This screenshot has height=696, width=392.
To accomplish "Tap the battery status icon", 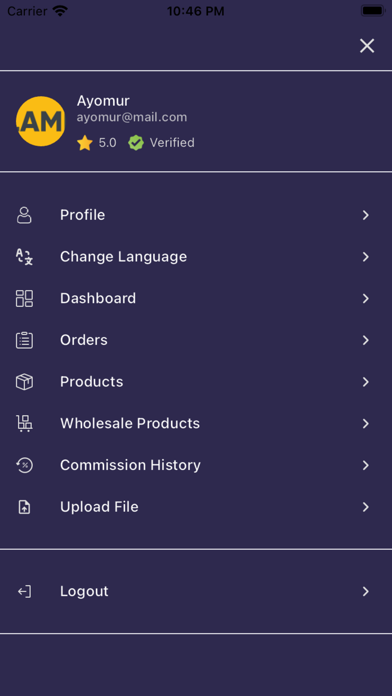I will (x=373, y=11).
